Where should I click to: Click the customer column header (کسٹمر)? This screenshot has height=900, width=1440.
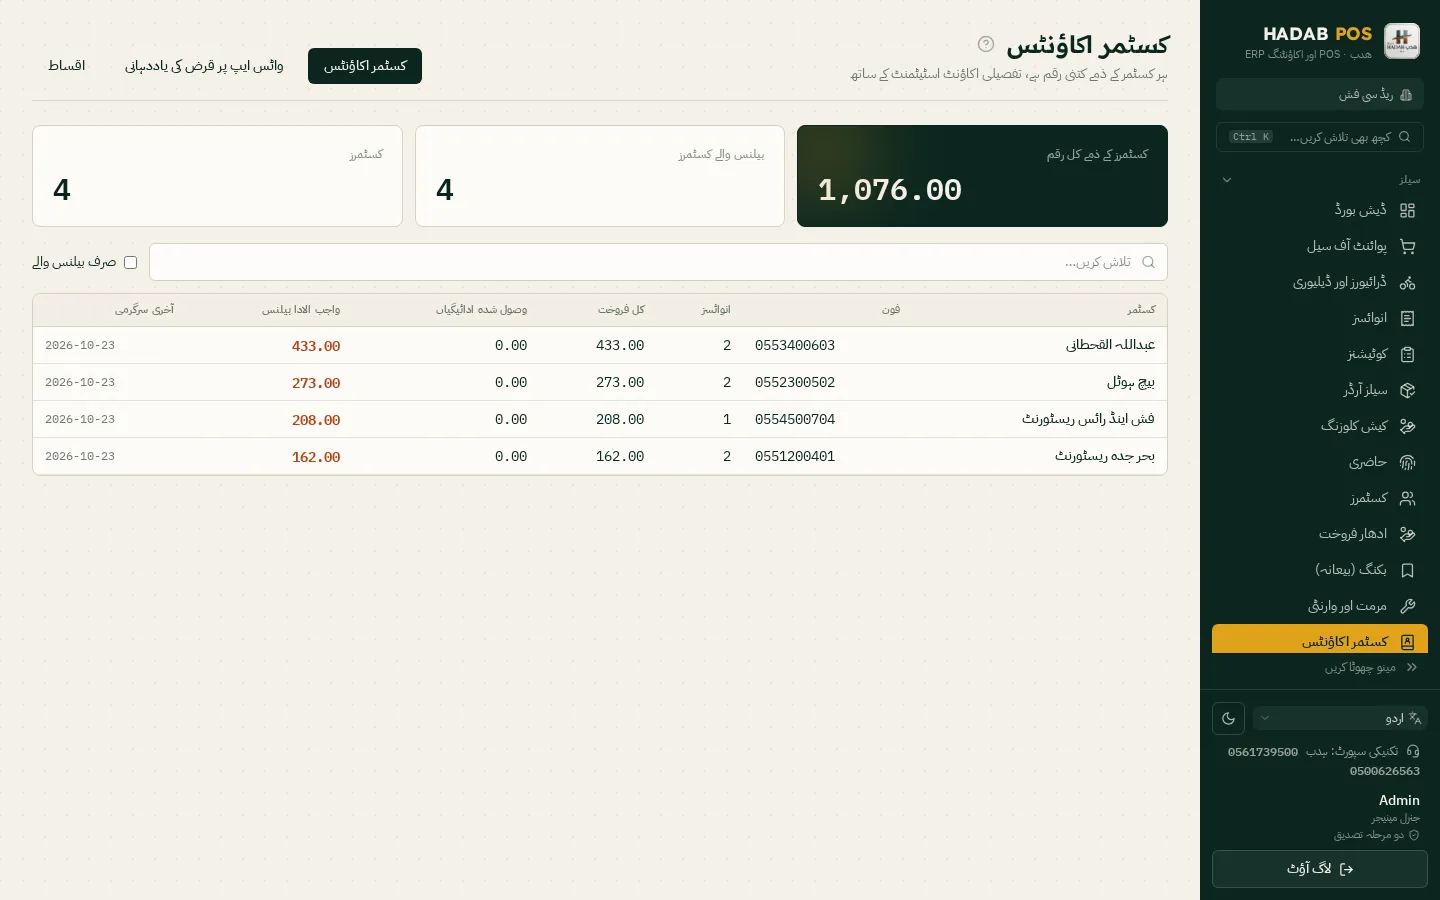point(1141,310)
